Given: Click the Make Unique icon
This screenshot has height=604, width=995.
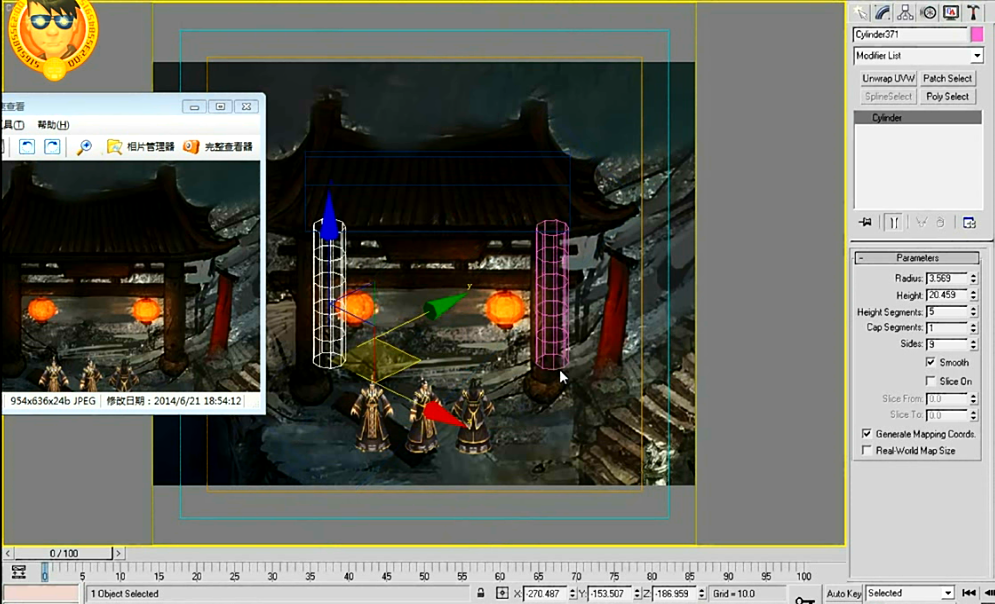Looking at the screenshot, I should coord(921,222).
